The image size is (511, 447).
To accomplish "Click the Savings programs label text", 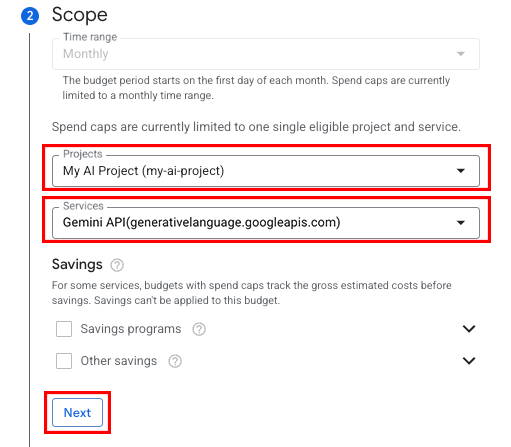I will (131, 329).
